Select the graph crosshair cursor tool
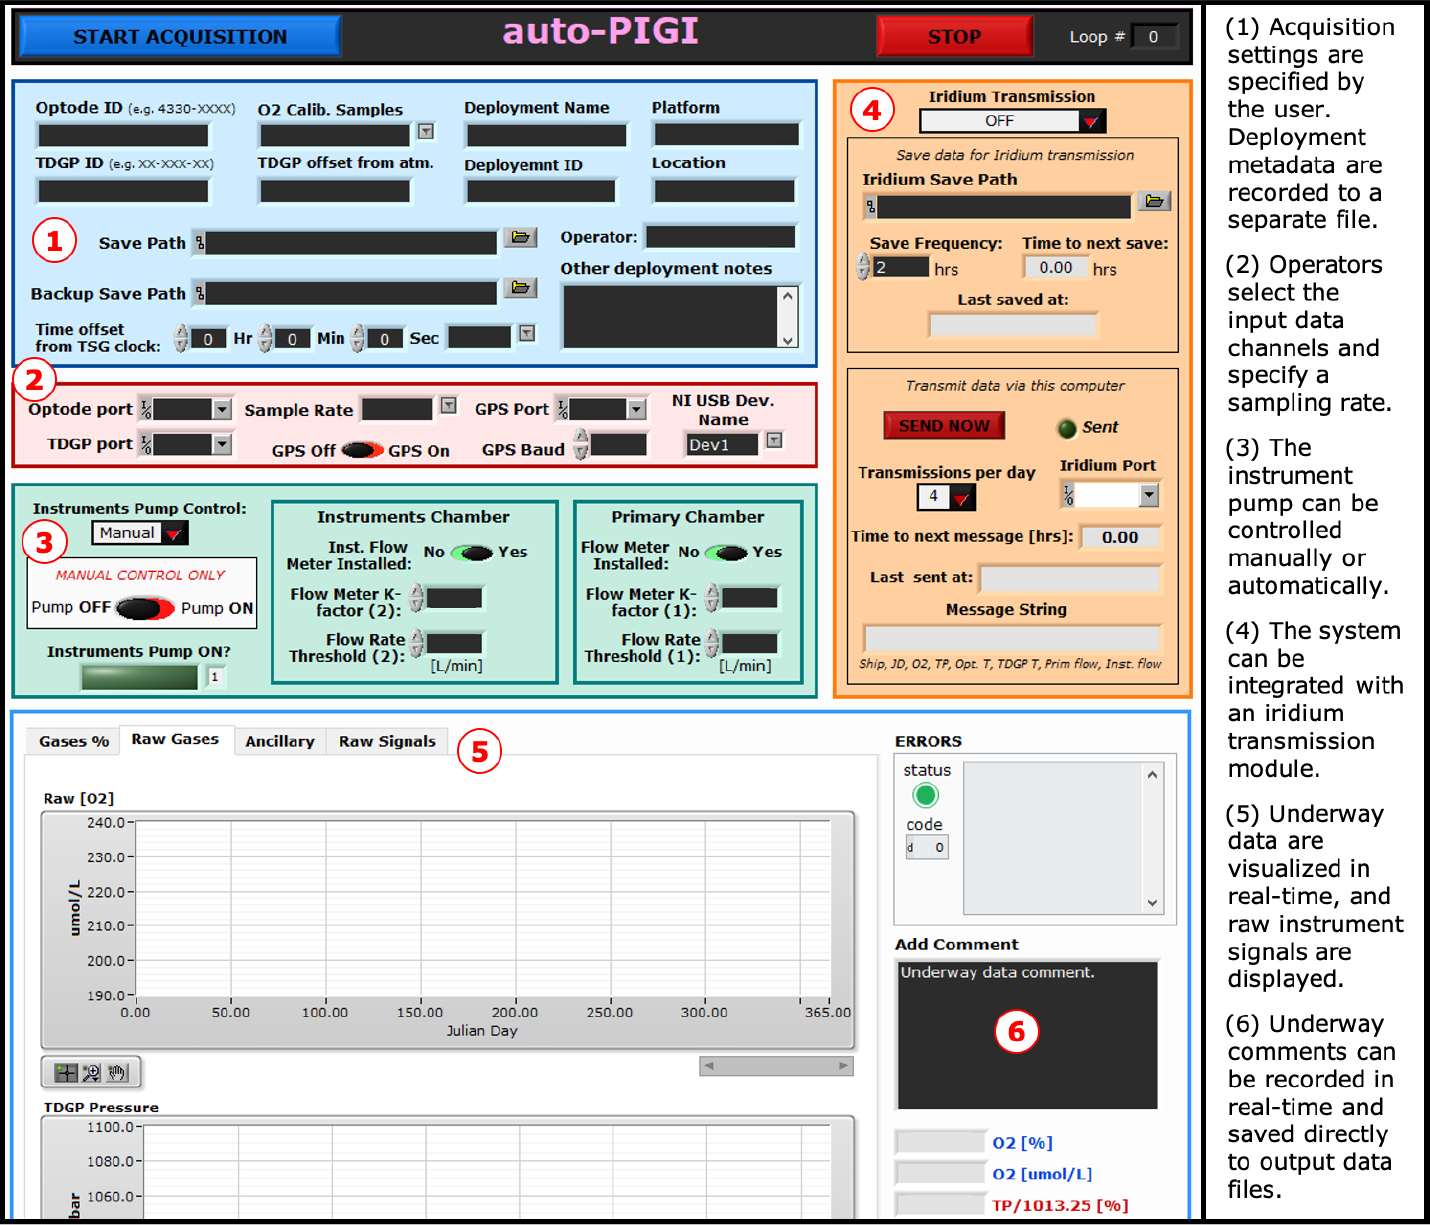 (66, 1073)
